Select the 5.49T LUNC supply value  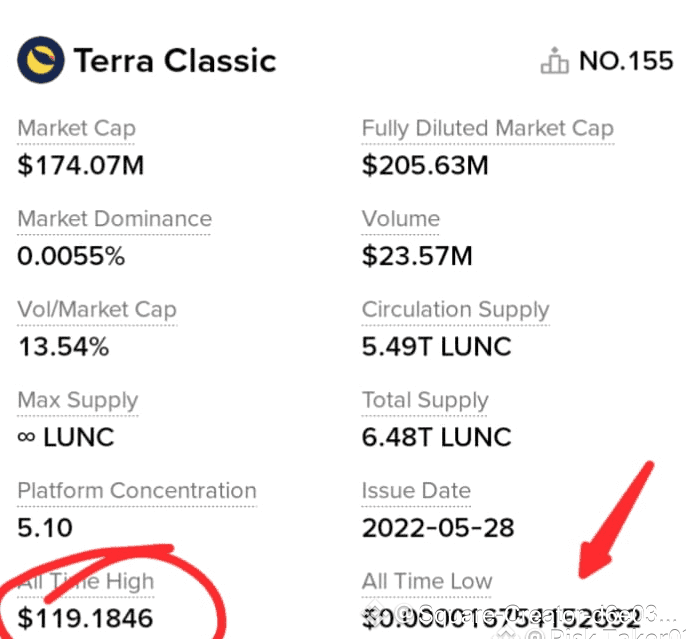coord(436,347)
